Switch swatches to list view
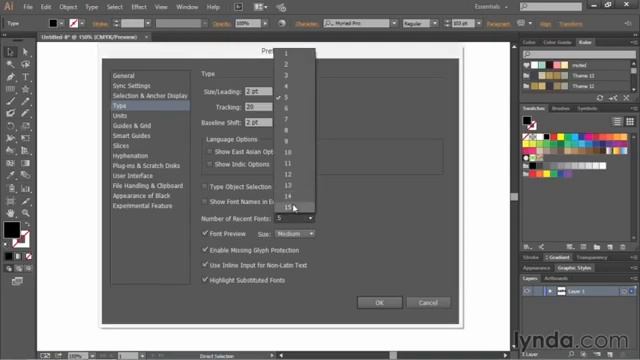 point(617,122)
